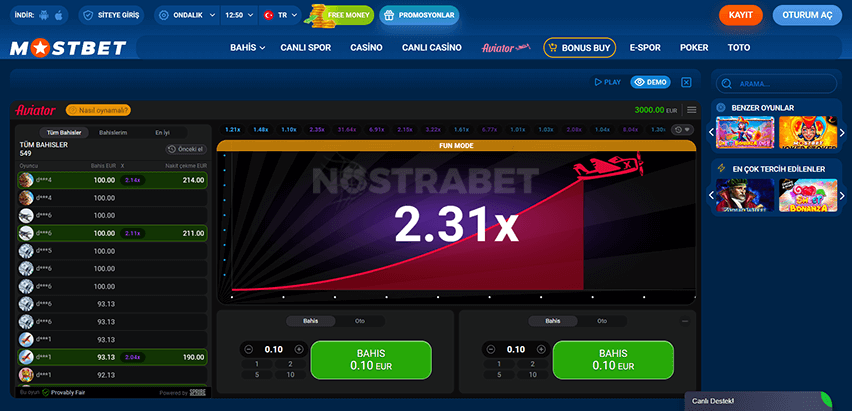Click the 31.64x history multiplier
This screenshot has height=411, width=852.
[346, 130]
